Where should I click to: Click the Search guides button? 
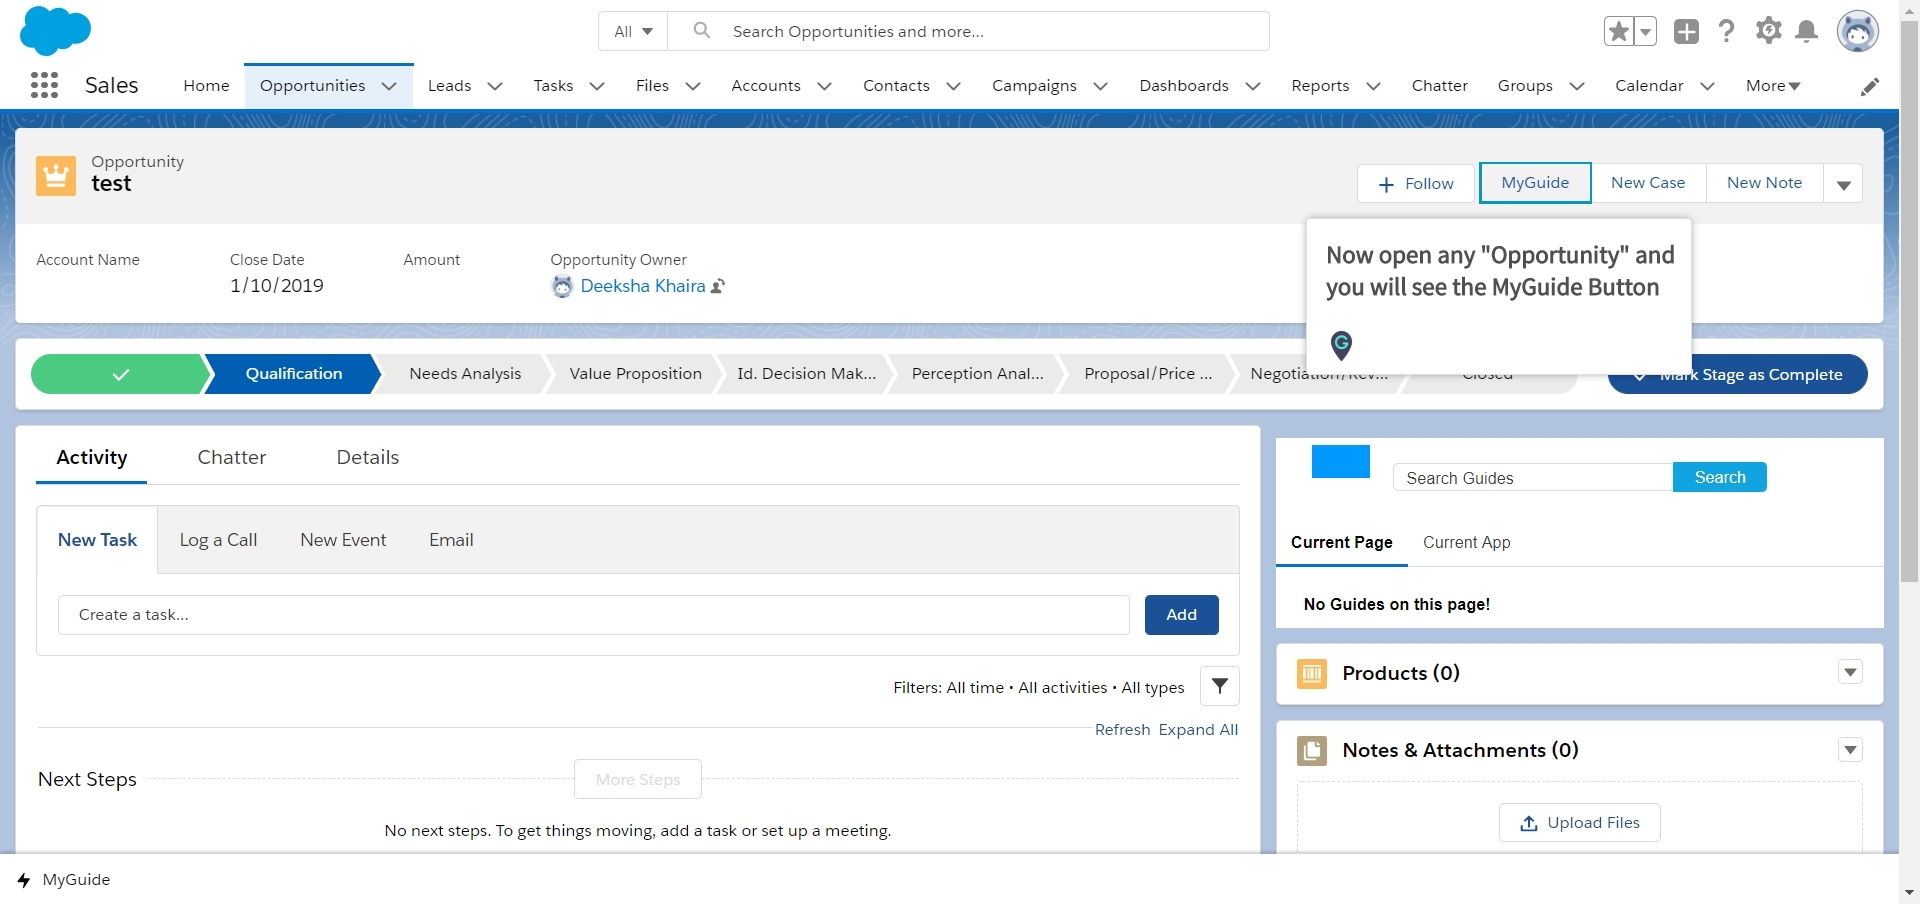pyautogui.click(x=1719, y=477)
